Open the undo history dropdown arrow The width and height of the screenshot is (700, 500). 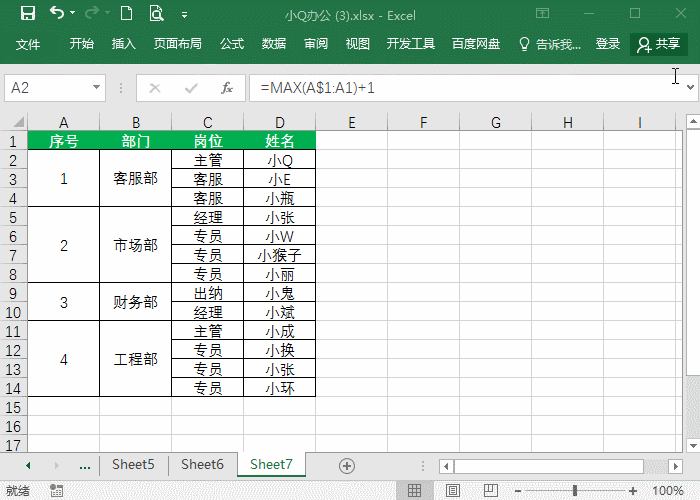tap(73, 13)
